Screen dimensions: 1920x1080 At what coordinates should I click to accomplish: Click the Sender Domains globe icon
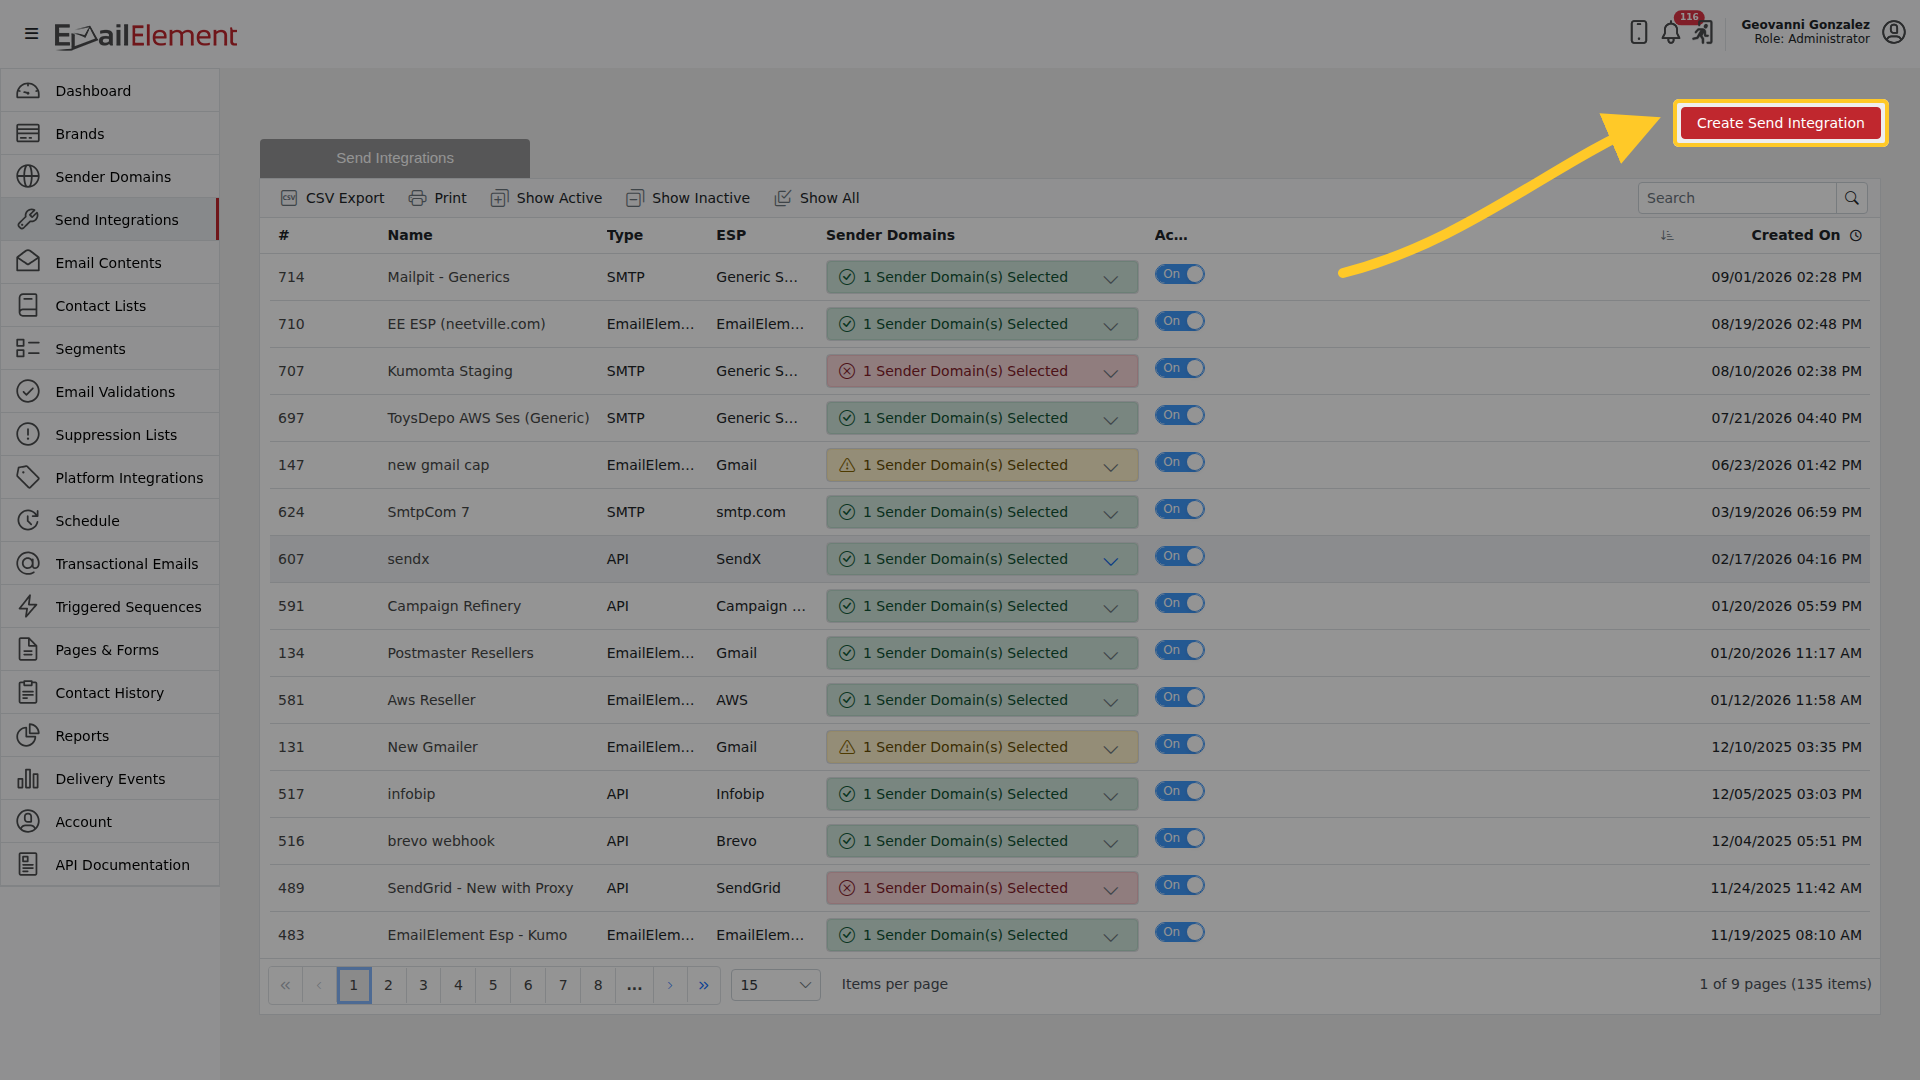(28, 177)
